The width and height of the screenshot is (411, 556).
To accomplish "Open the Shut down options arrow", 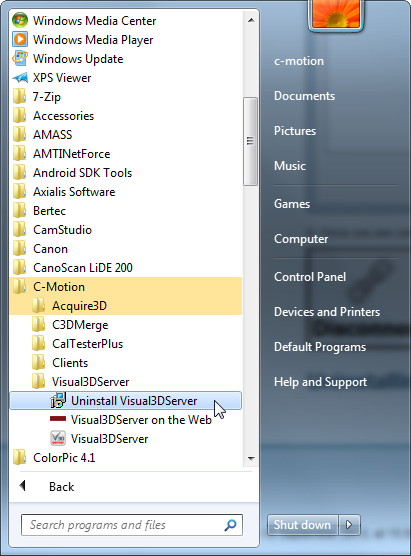I will (x=349, y=524).
